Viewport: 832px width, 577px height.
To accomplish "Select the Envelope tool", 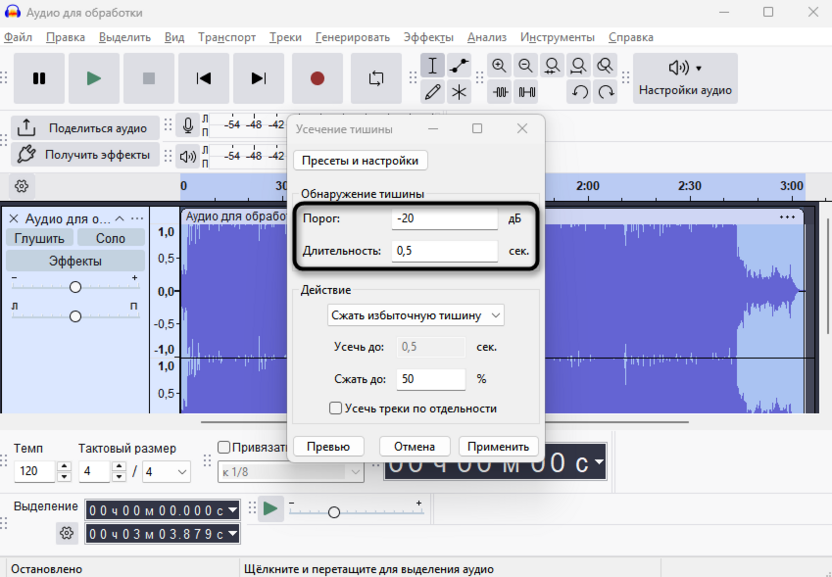I will point(459,66).
